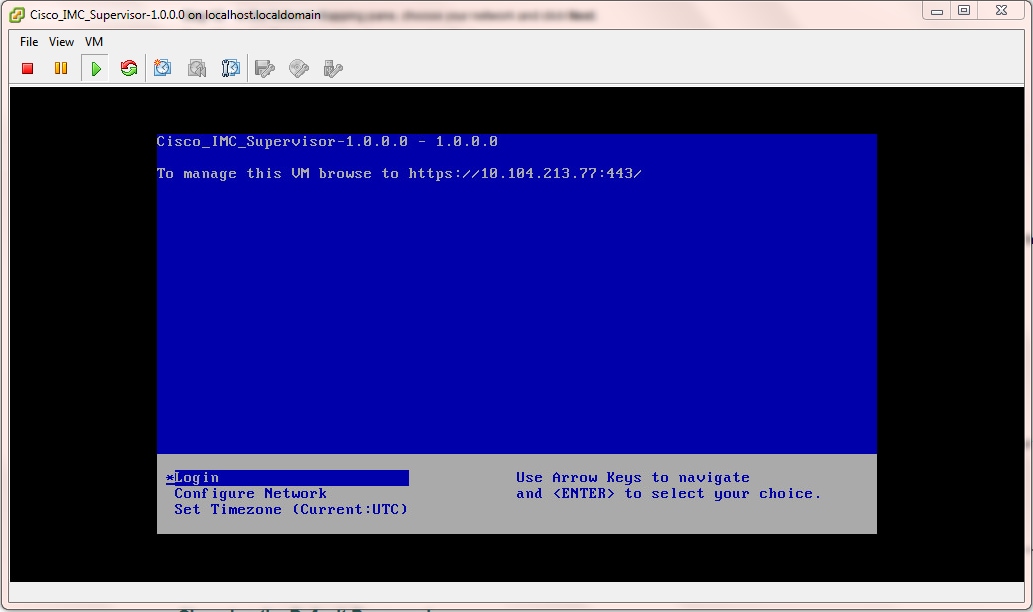1033x612 pixels.
Task: Select the Configure Network console option
Action: pyautogui.click(x=250, y=493)
